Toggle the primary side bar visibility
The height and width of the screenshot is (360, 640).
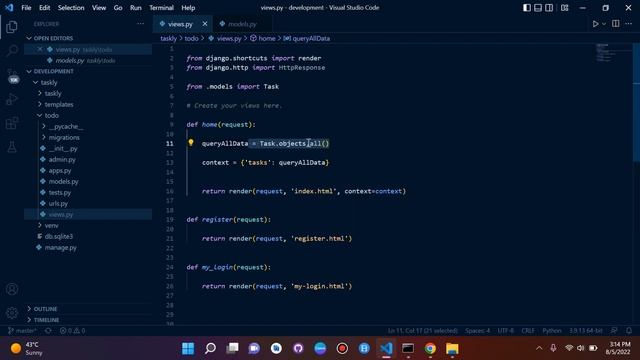[527, 8]
